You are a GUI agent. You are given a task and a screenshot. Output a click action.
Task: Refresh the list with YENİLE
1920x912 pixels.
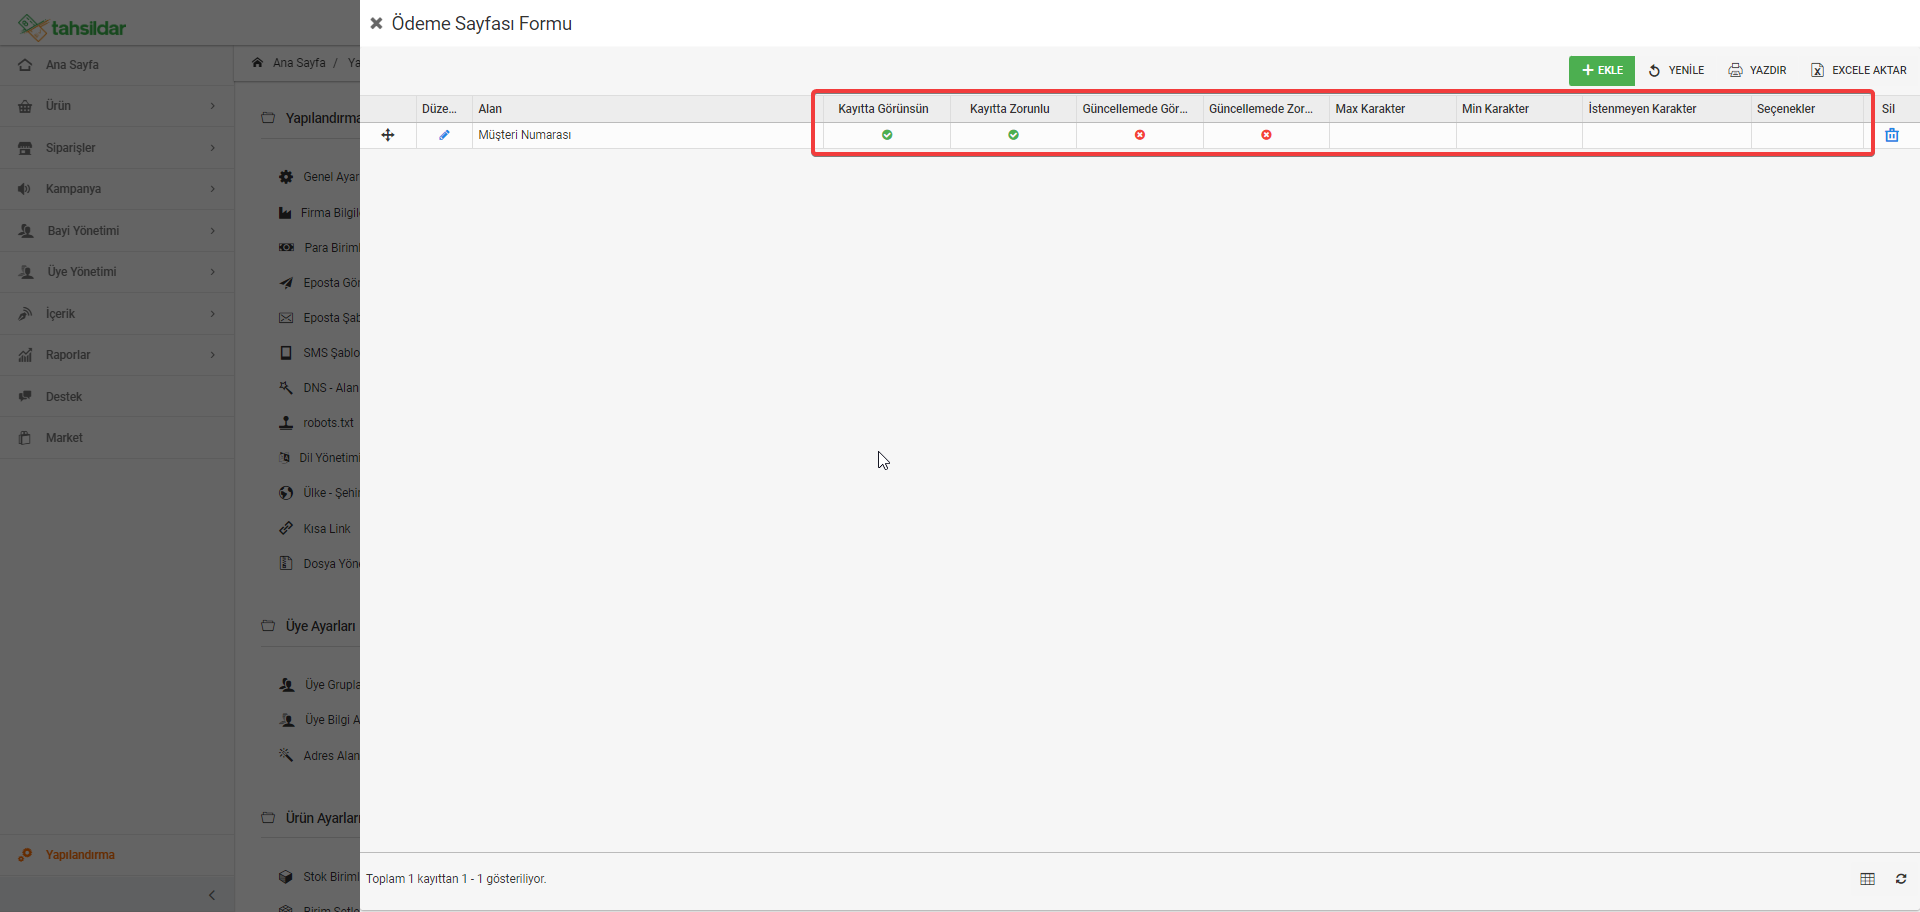pyautogui.click(x=1676, y=70)
